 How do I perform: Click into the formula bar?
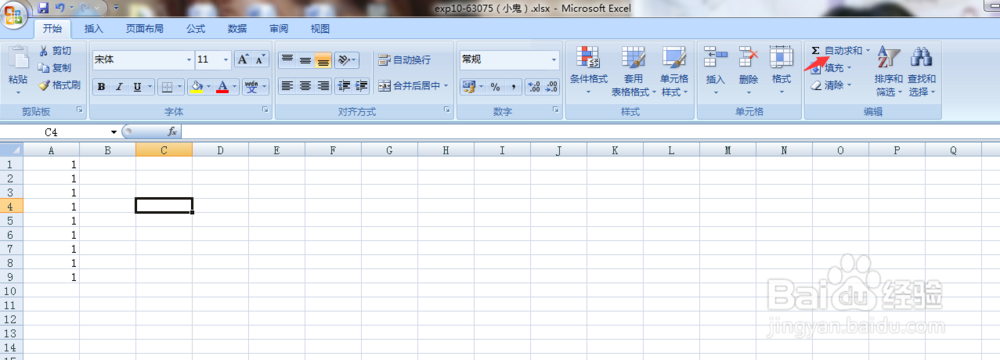590,131
